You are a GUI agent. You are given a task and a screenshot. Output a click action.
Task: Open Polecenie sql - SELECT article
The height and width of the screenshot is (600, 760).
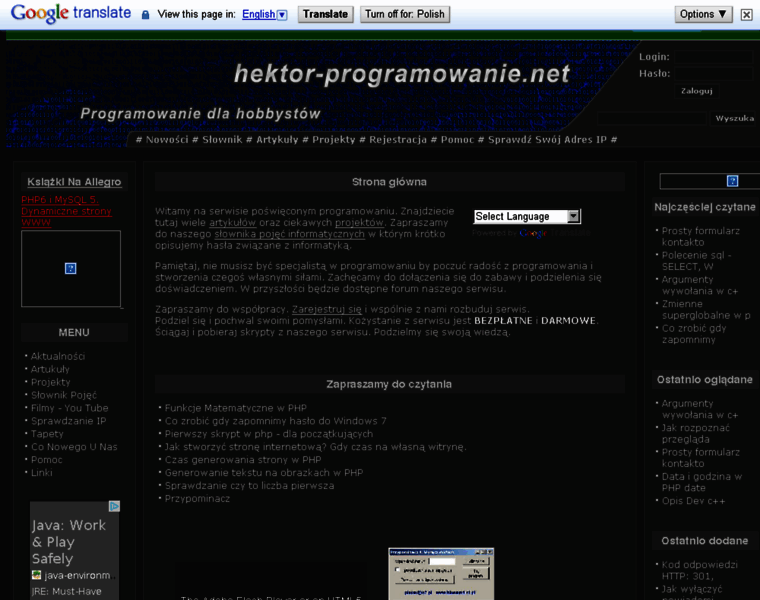click(x=697, y=261)
